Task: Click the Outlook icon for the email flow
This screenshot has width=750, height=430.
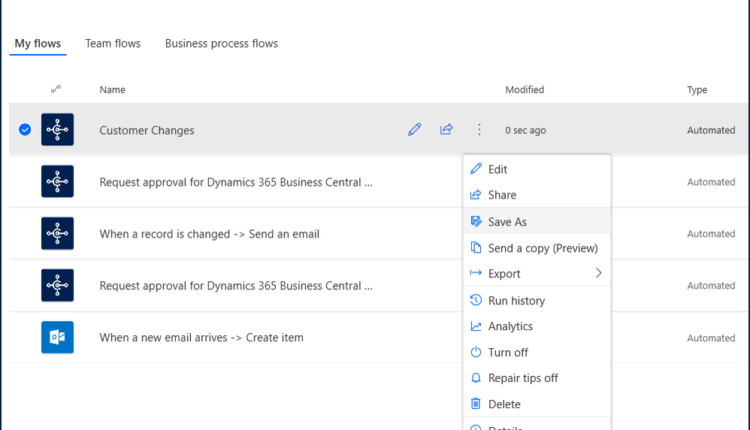Action: 57,337
